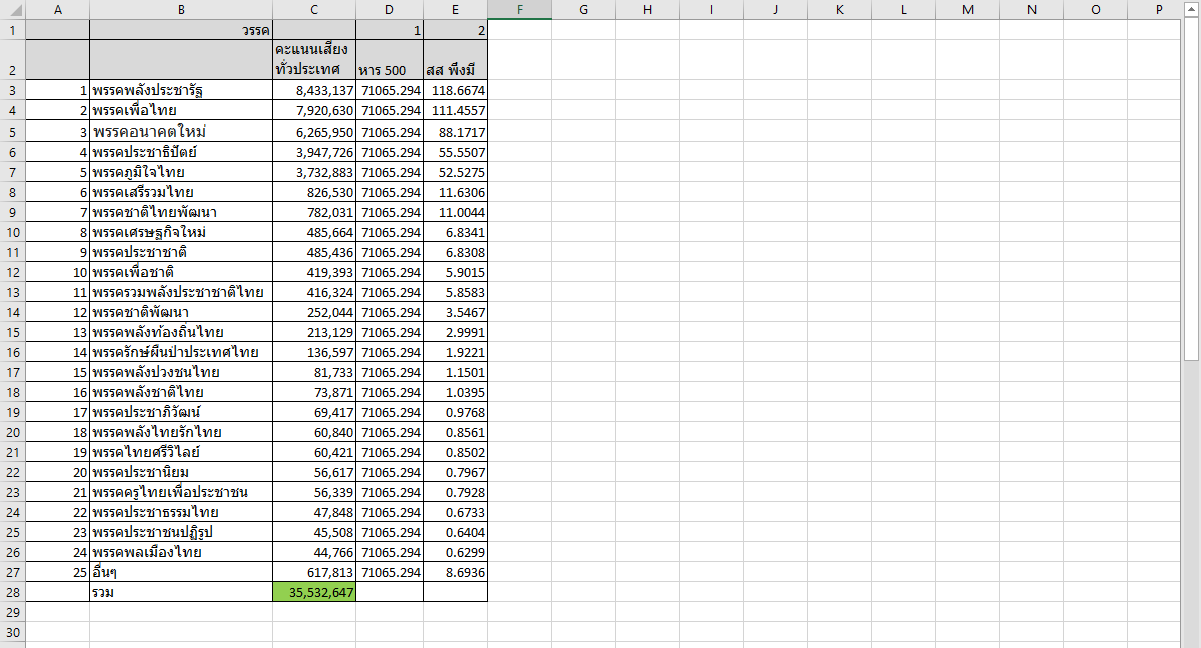Select column A header

pyautogui.click(x=57, y=9)
